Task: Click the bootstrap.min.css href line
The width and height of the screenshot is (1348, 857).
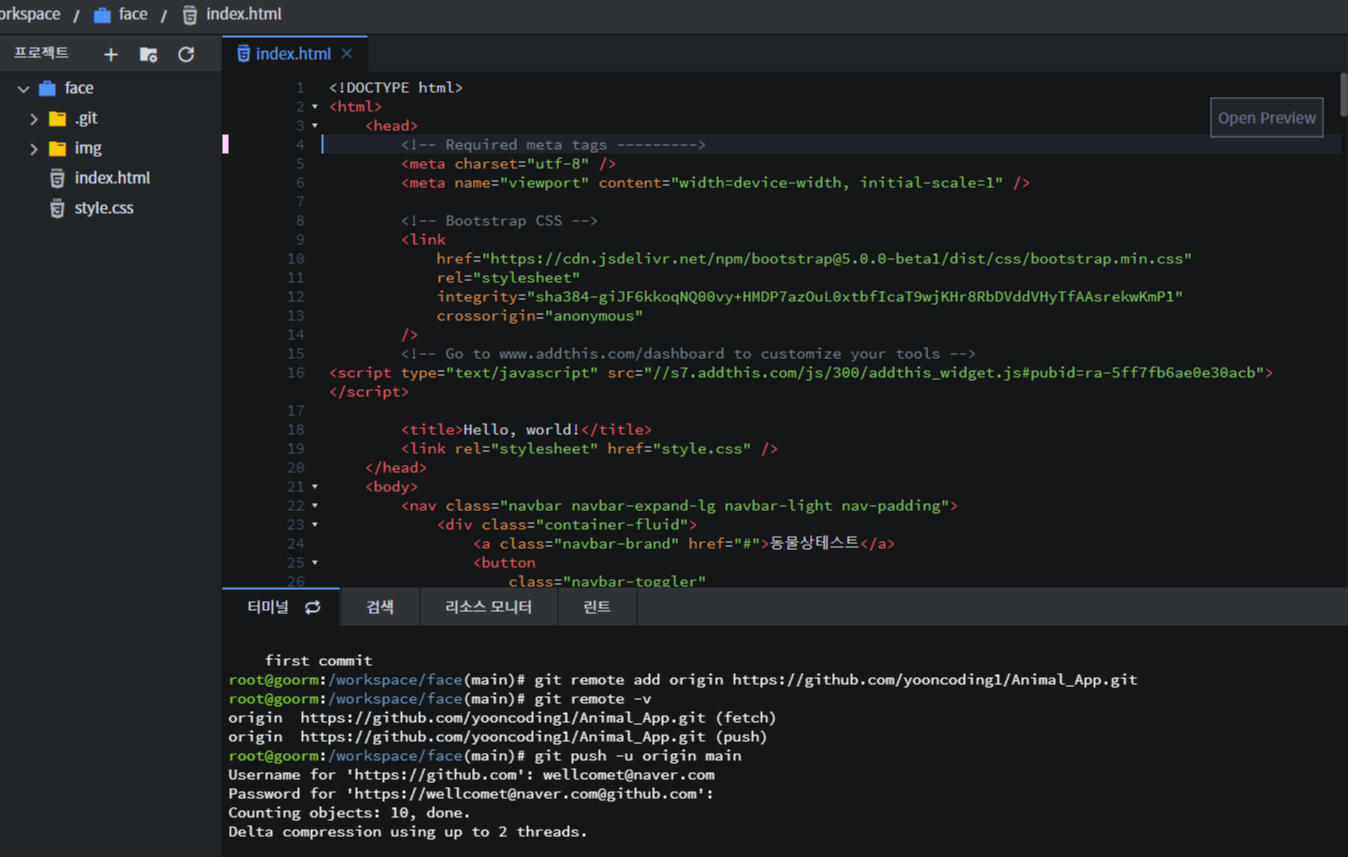Action: [x=814, y=259]
